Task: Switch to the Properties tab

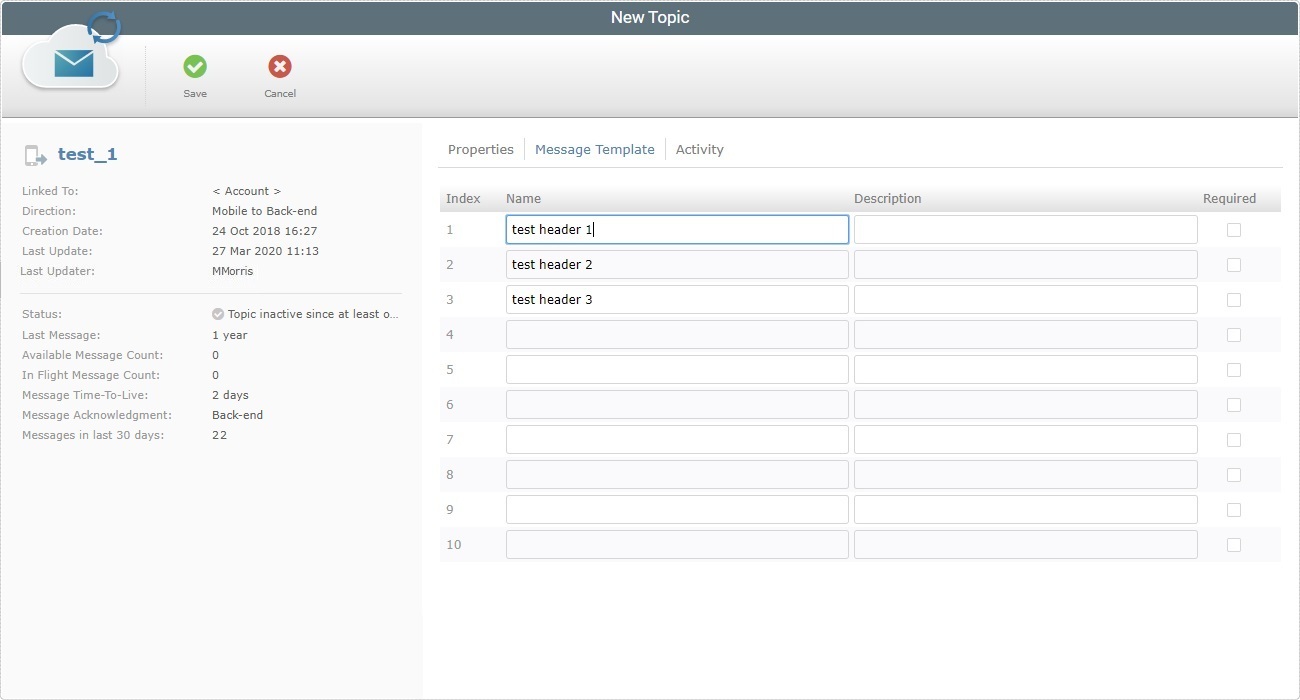Action: pos(480,148)
